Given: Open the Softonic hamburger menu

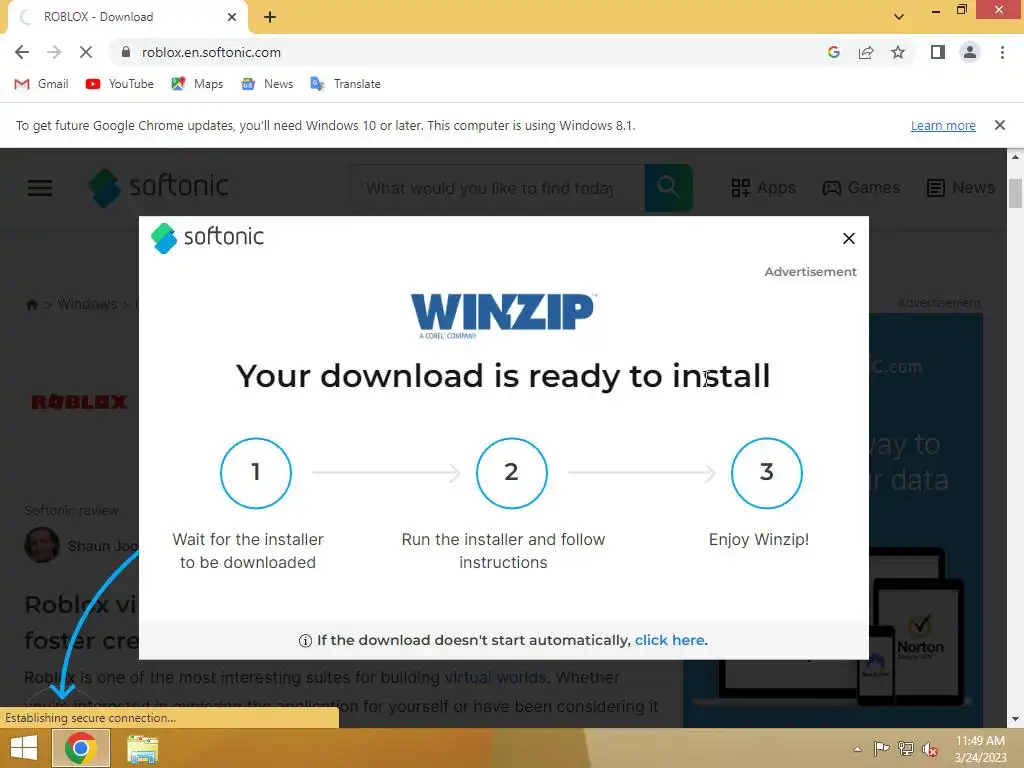Looking at the screenshot, I should [x=40, y=188].
